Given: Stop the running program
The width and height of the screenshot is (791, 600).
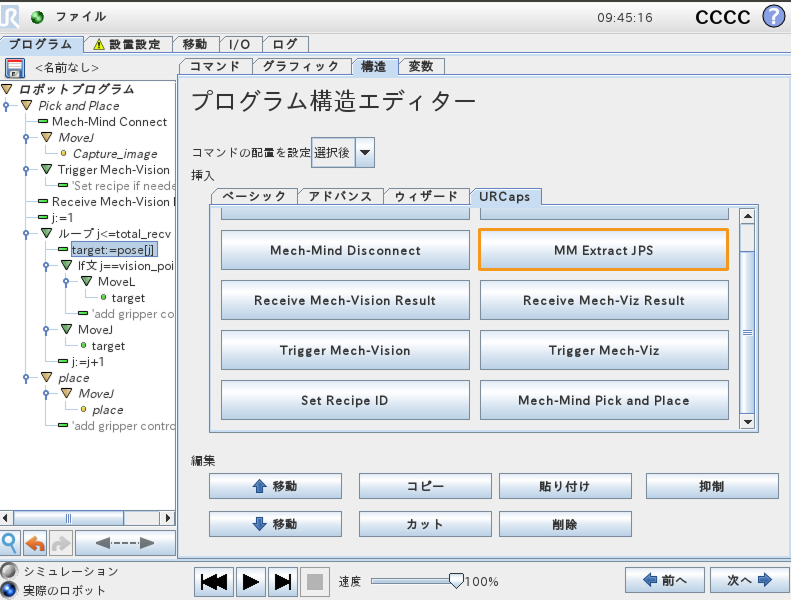Looking at the screenshot, I should (315, 582).
